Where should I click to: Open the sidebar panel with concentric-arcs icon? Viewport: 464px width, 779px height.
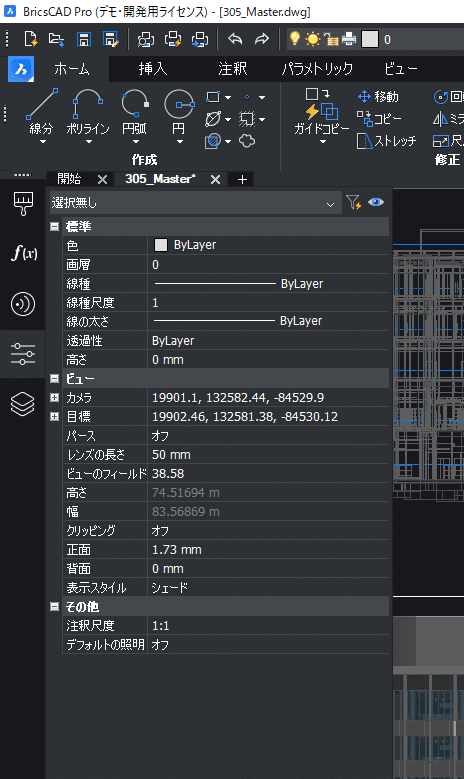(23, 304)
